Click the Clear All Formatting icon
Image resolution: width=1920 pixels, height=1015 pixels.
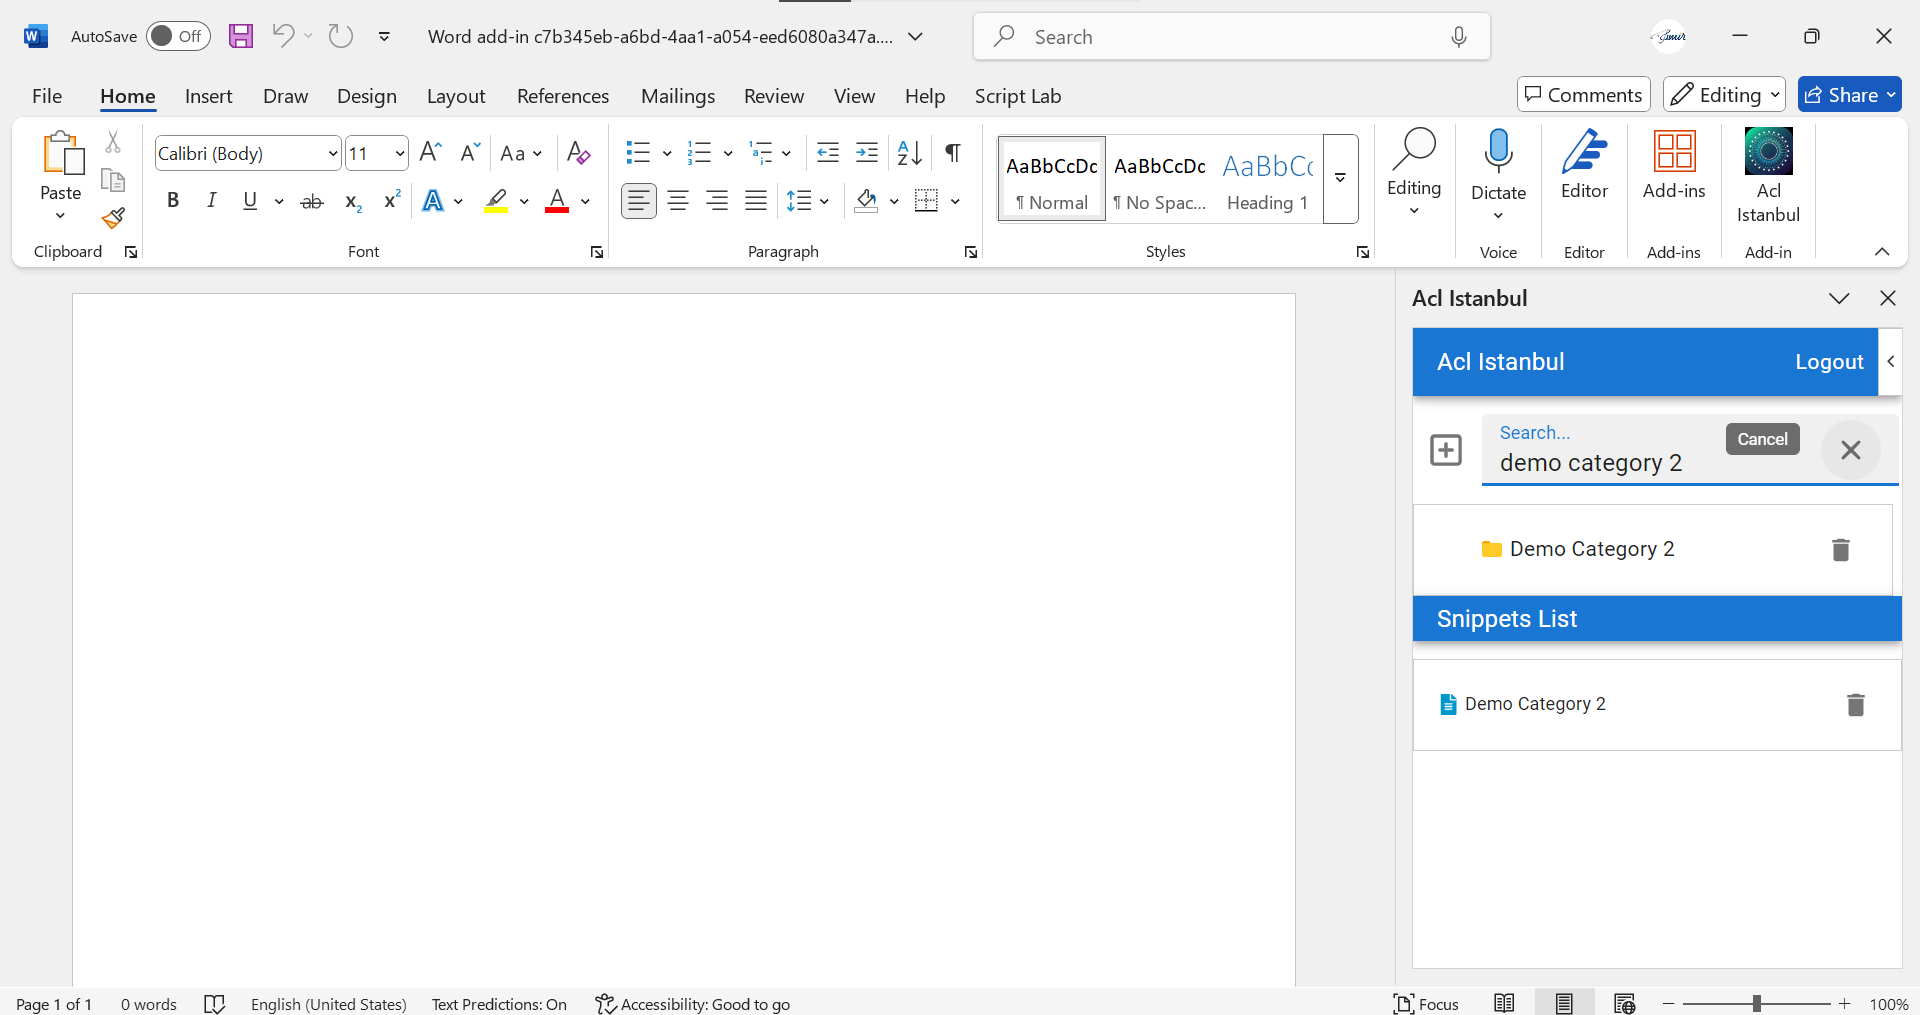tap(578, 153)
